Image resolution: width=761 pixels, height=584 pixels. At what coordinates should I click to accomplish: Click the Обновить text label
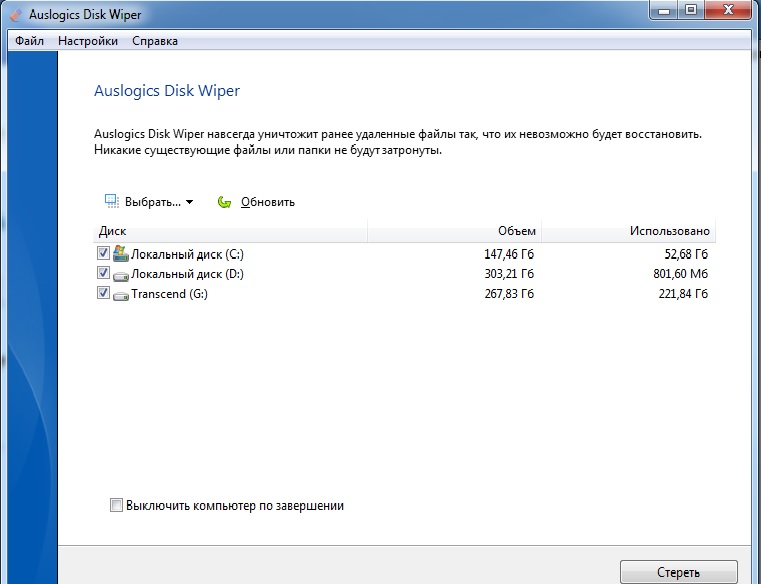(x=267, y=202)
